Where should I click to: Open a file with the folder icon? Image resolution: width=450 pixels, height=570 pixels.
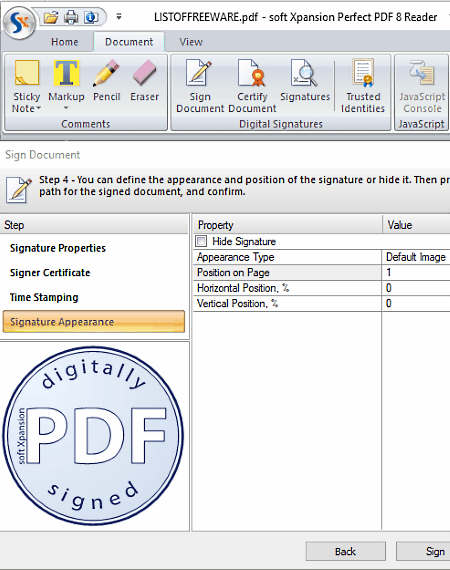[51, 17]
